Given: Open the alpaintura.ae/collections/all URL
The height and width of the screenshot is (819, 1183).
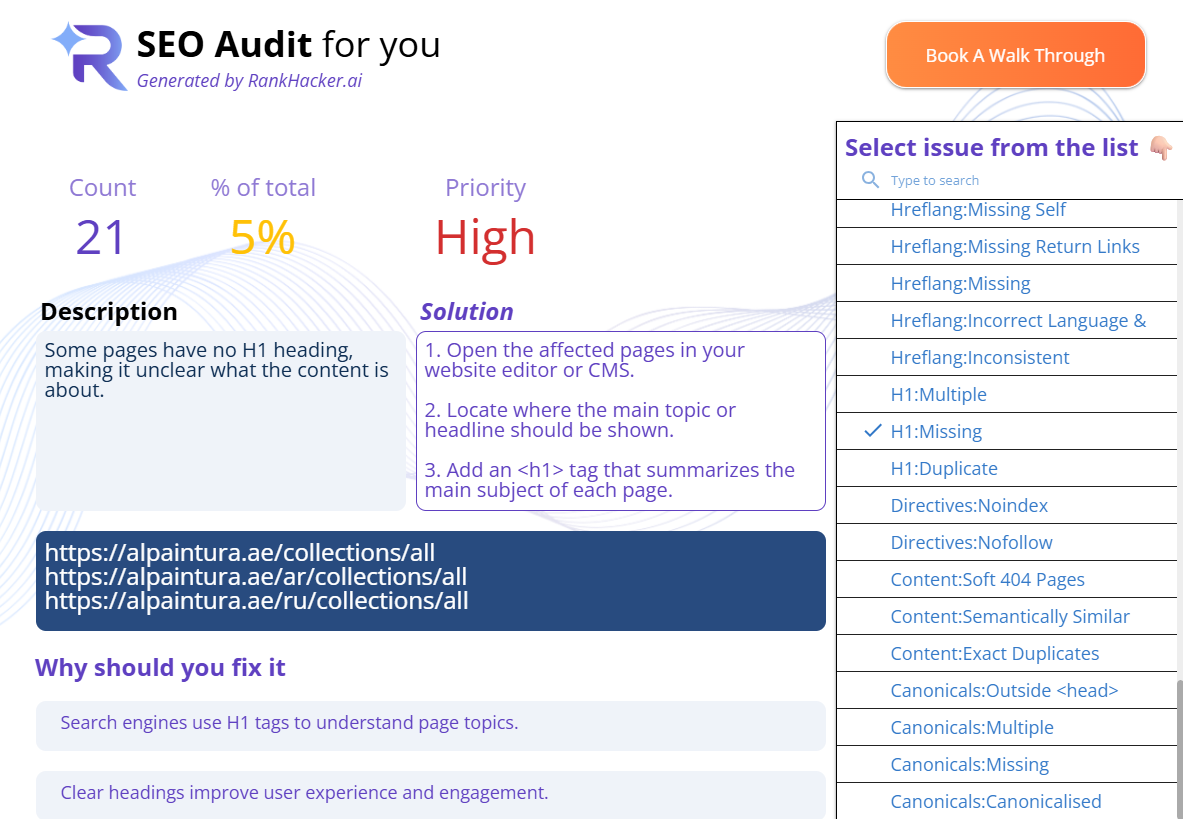Looking at the screenshot, I should pyautogui.click(x=240, y=553).
